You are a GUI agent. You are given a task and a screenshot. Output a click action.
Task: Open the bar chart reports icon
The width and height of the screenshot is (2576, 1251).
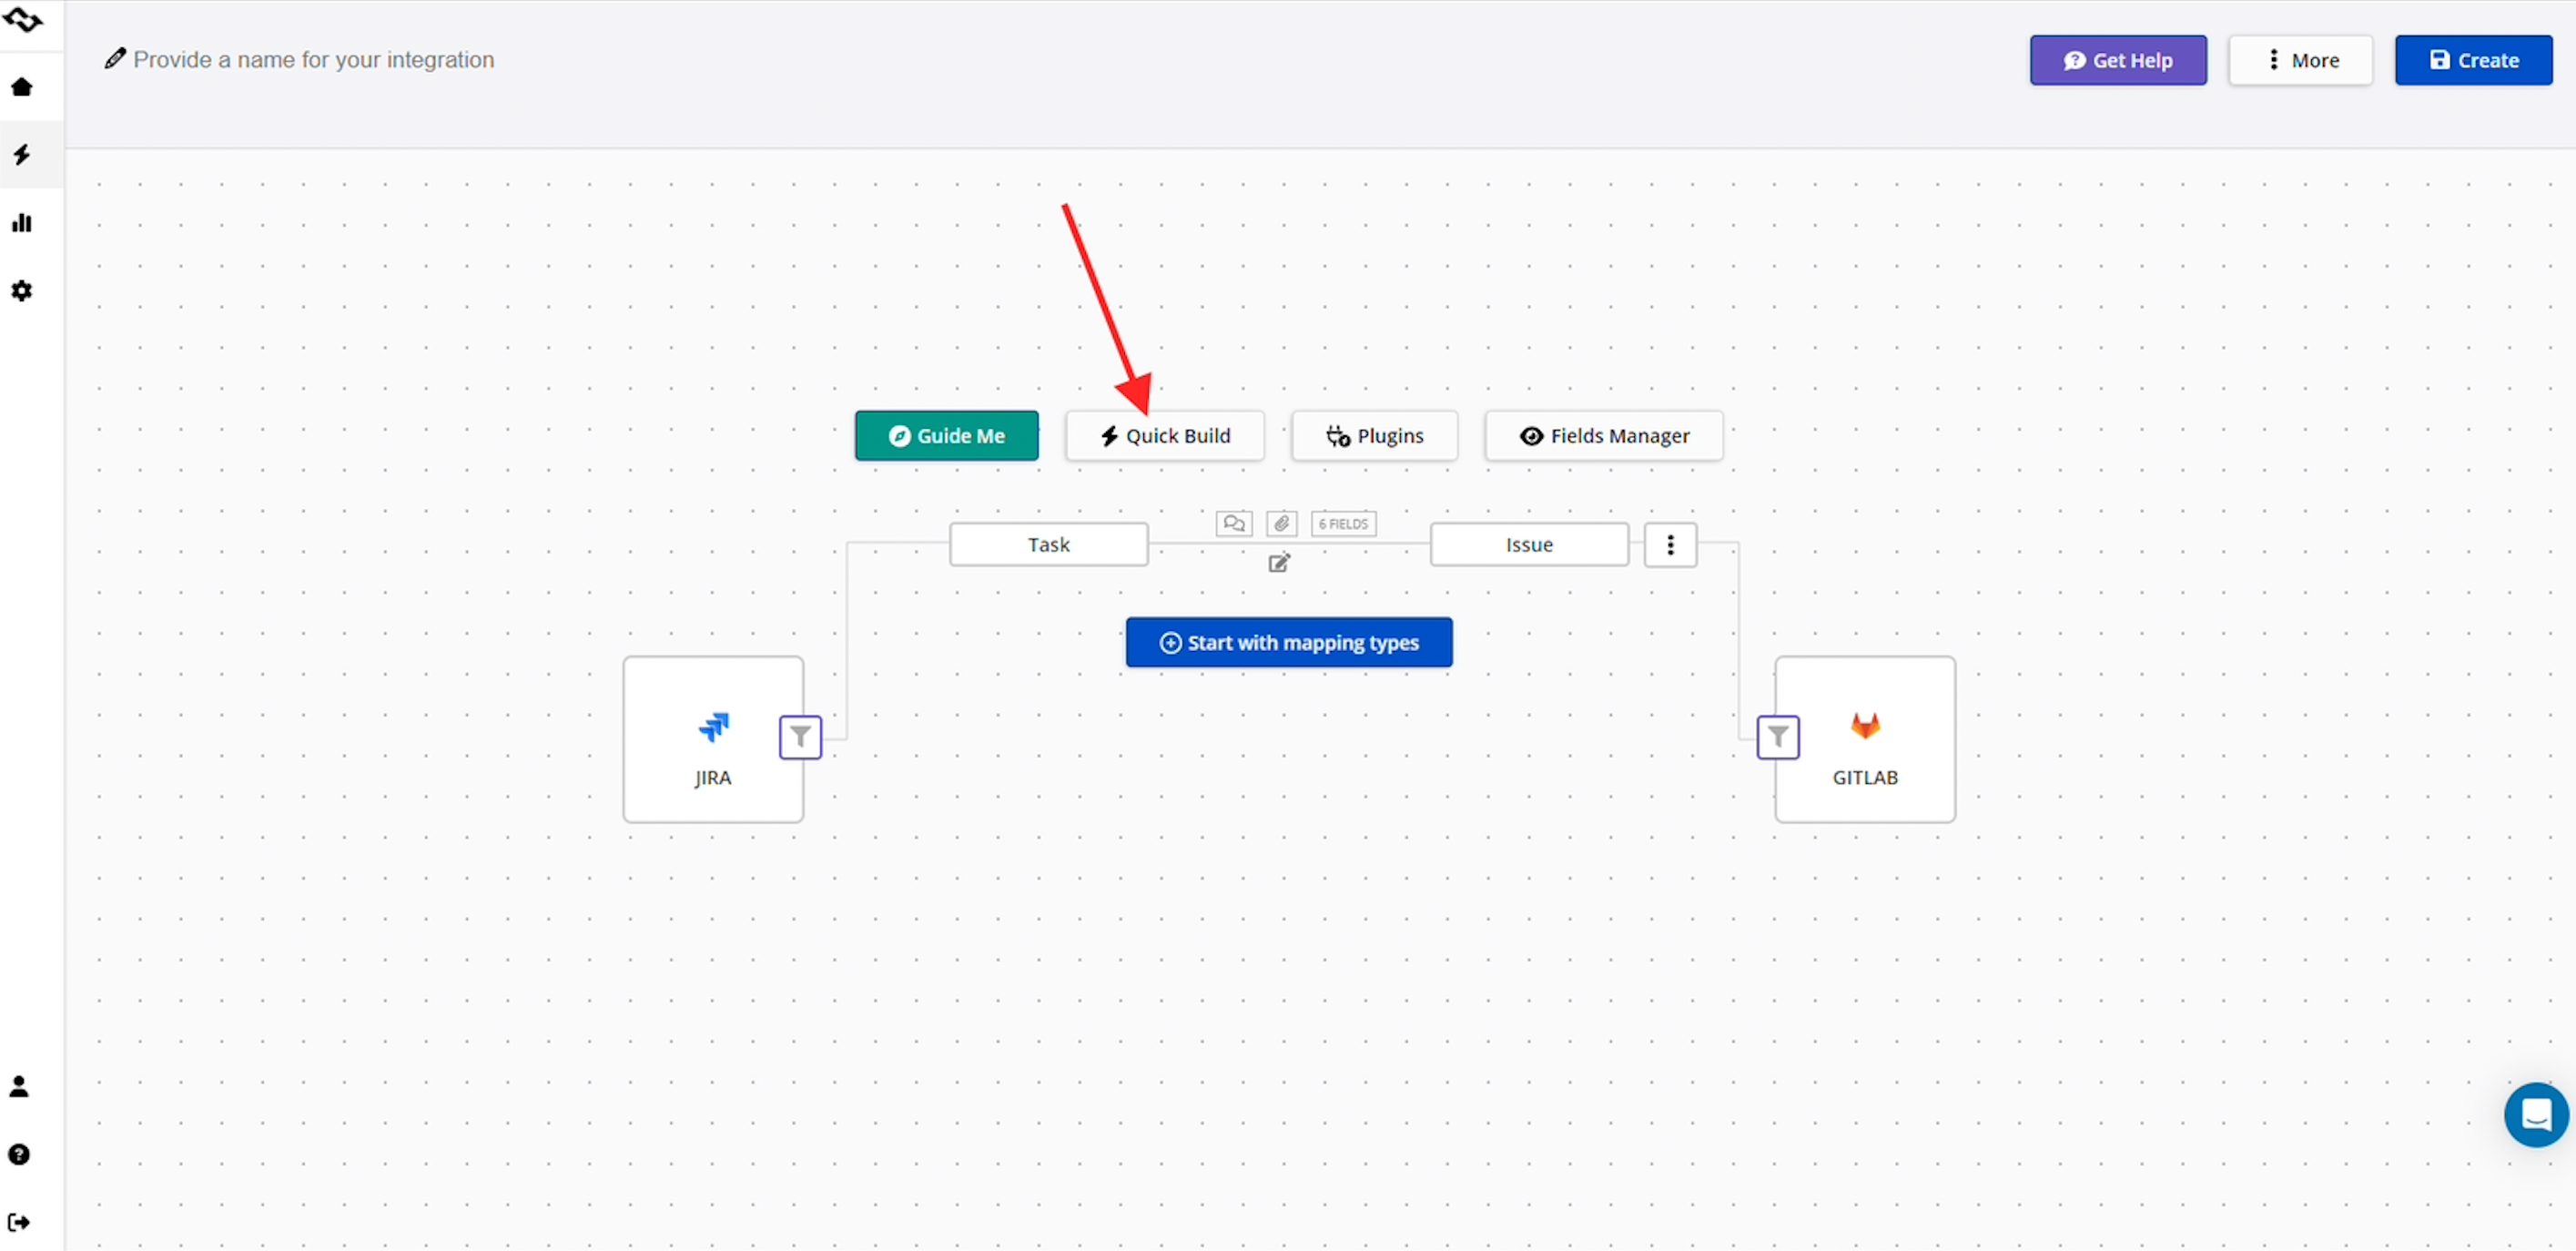[x=21, y=222]
